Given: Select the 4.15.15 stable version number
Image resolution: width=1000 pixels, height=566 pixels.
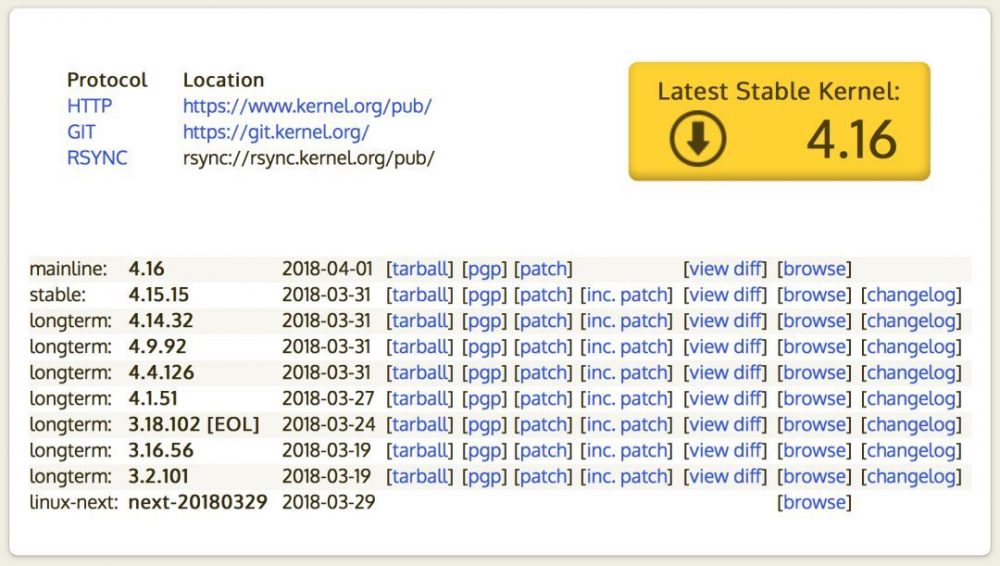Looking at the screenshot, I should click(159, 295).
